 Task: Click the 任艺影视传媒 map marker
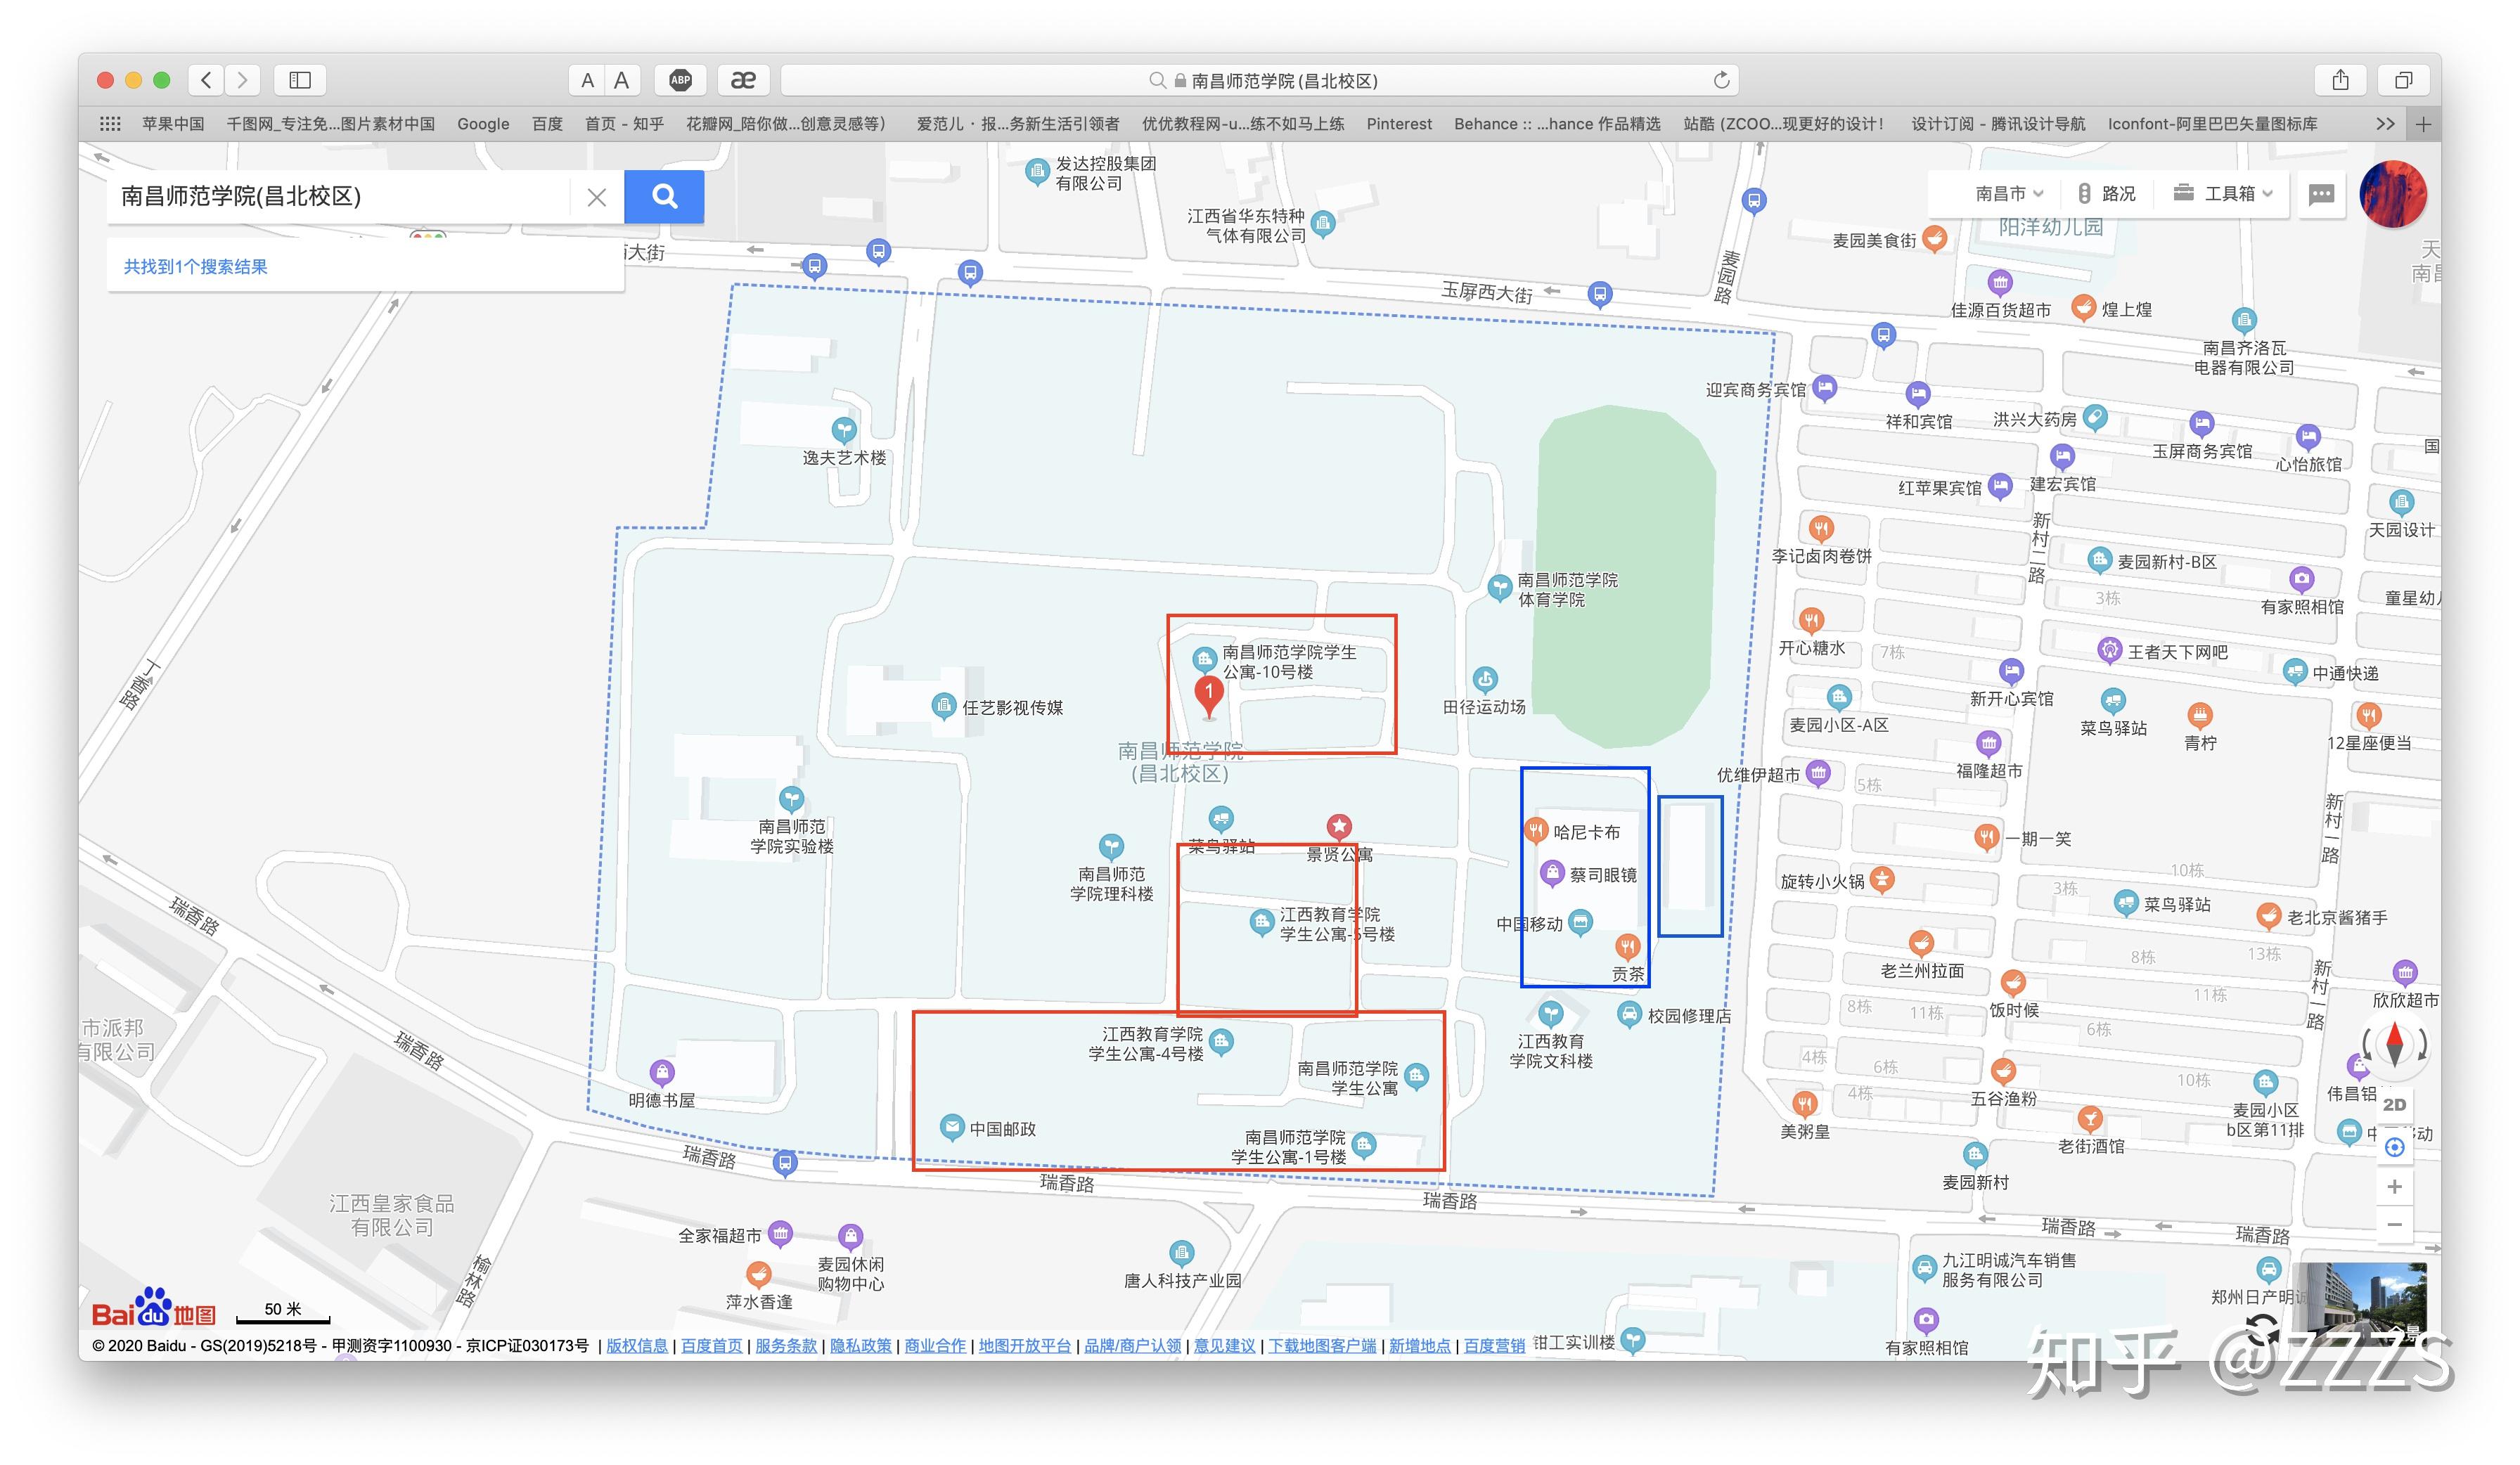(943, 706)
